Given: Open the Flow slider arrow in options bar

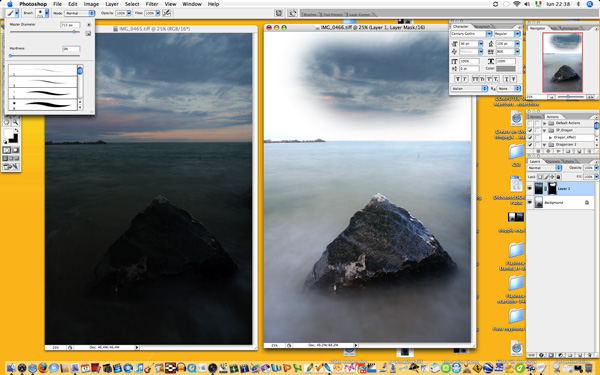Looking at the screenshot, I should (158, 13).
